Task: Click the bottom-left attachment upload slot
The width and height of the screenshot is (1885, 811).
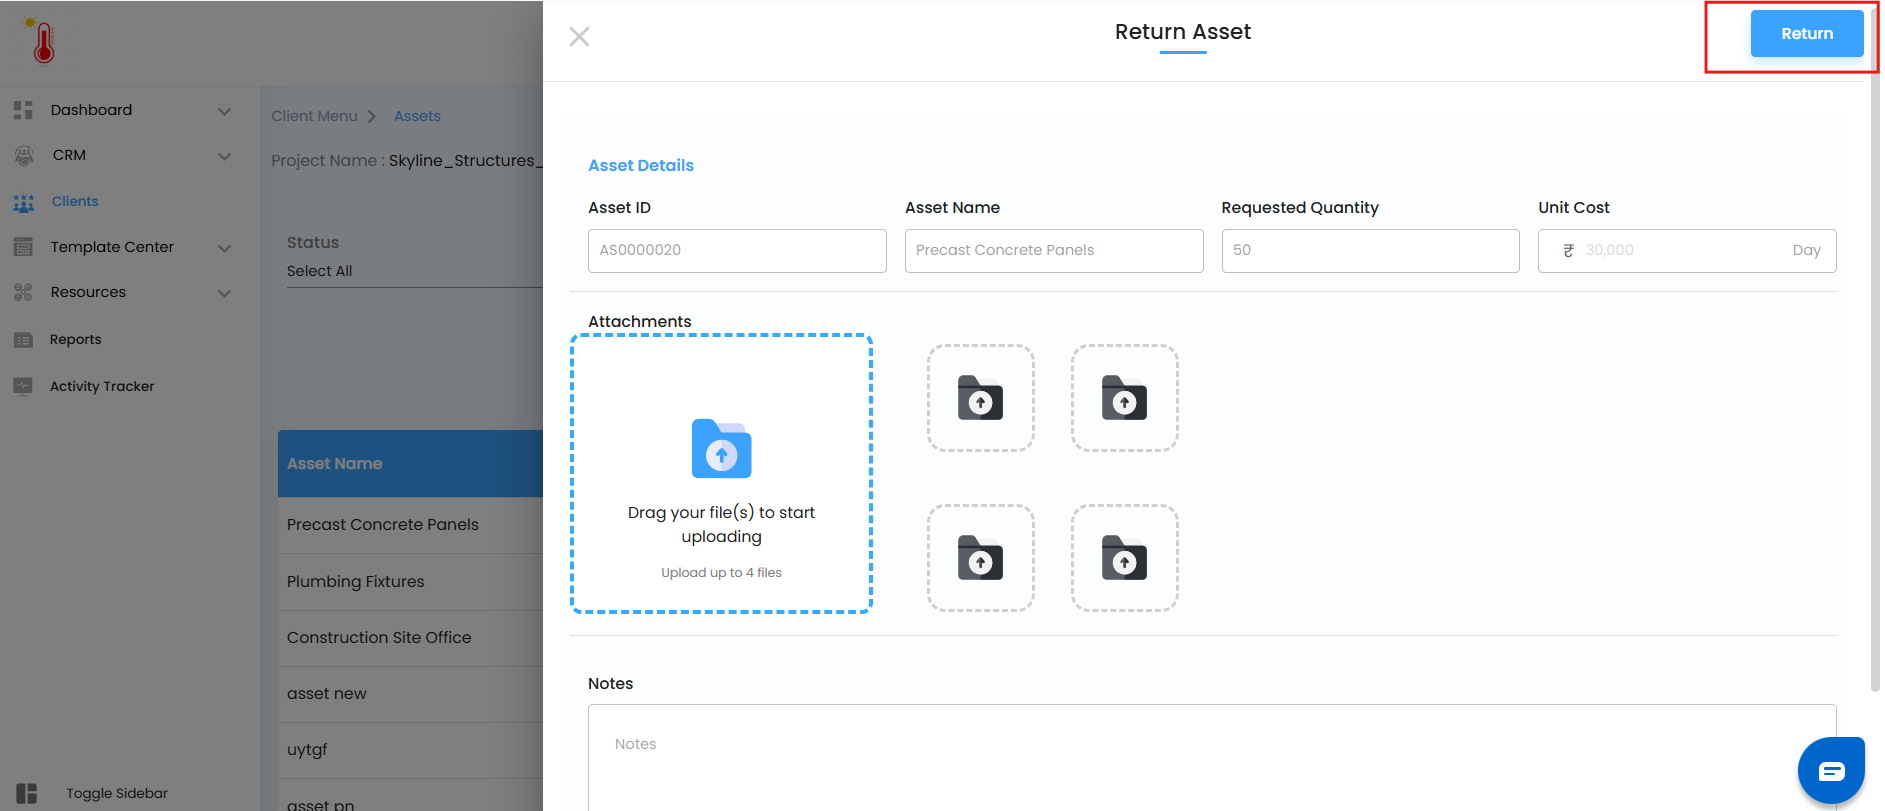Action: [980, 558]
